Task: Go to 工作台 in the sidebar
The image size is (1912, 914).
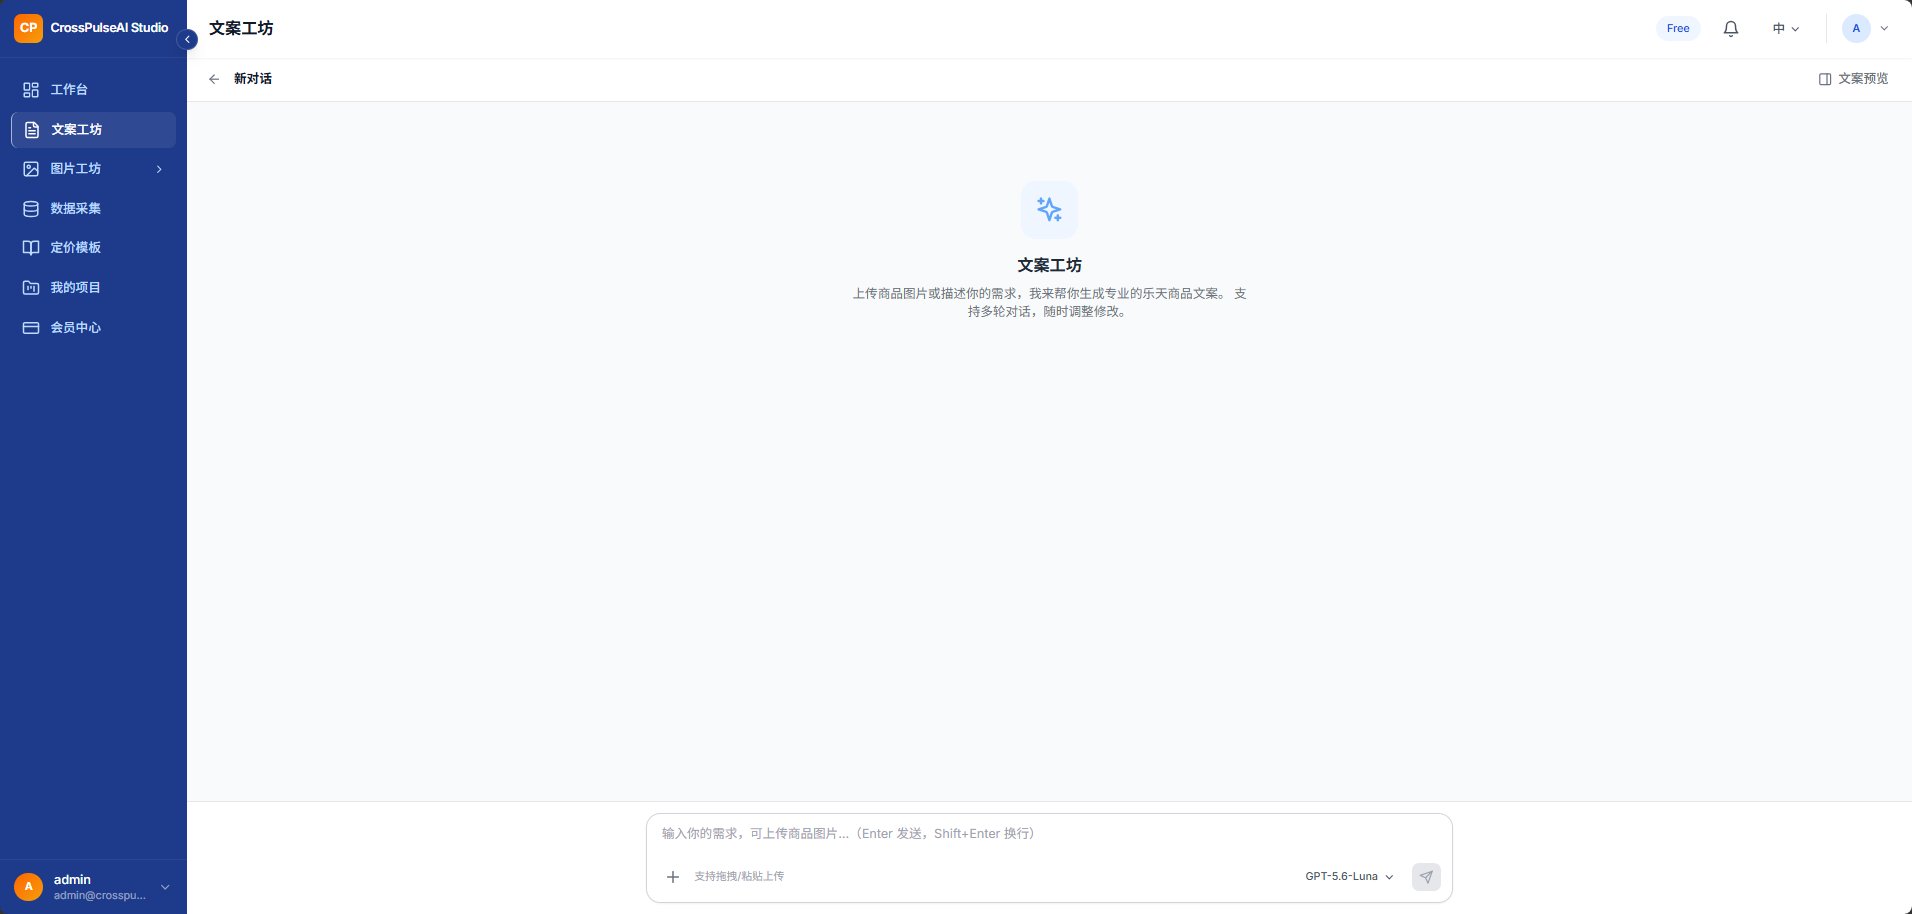Action: coord(93,90)
